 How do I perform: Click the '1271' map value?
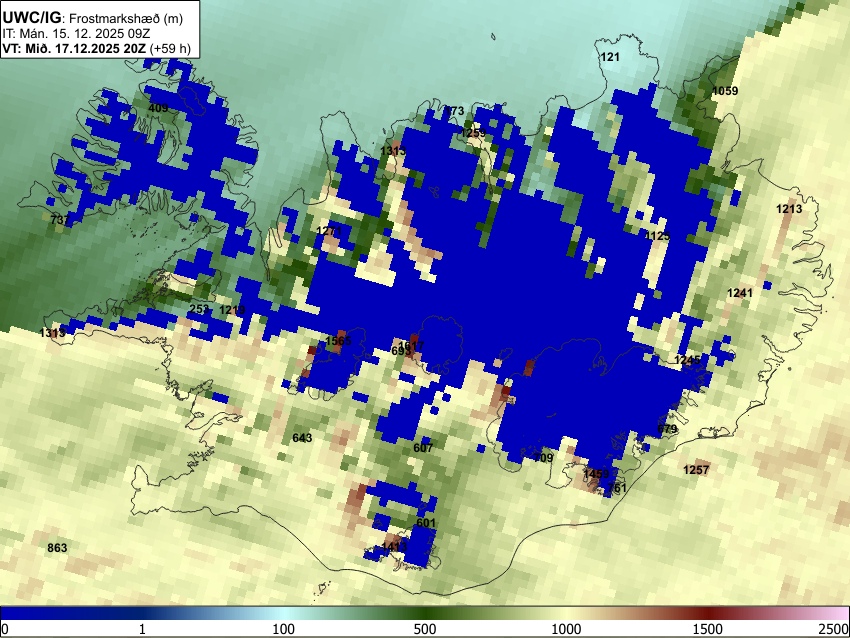[329, 231]
